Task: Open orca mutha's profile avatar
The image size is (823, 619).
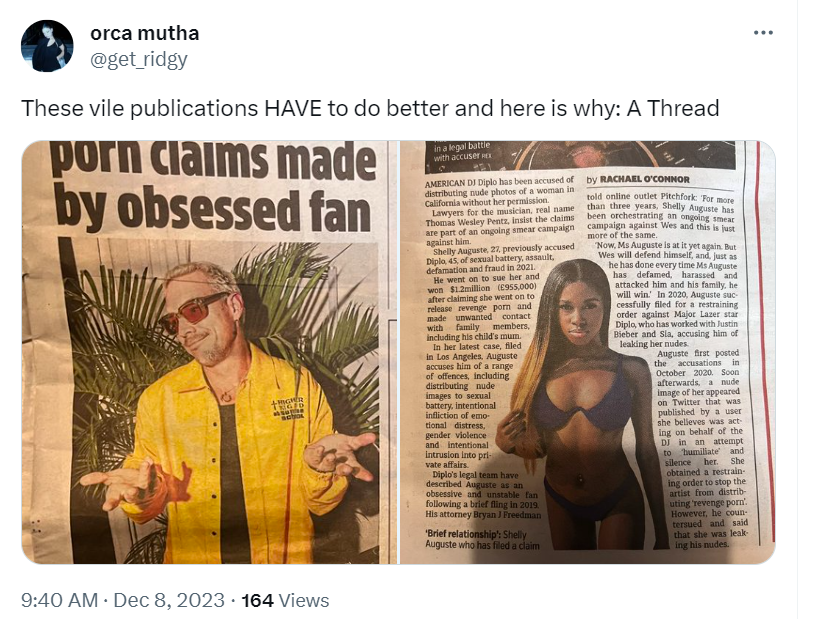Action: tap(47, 46)
